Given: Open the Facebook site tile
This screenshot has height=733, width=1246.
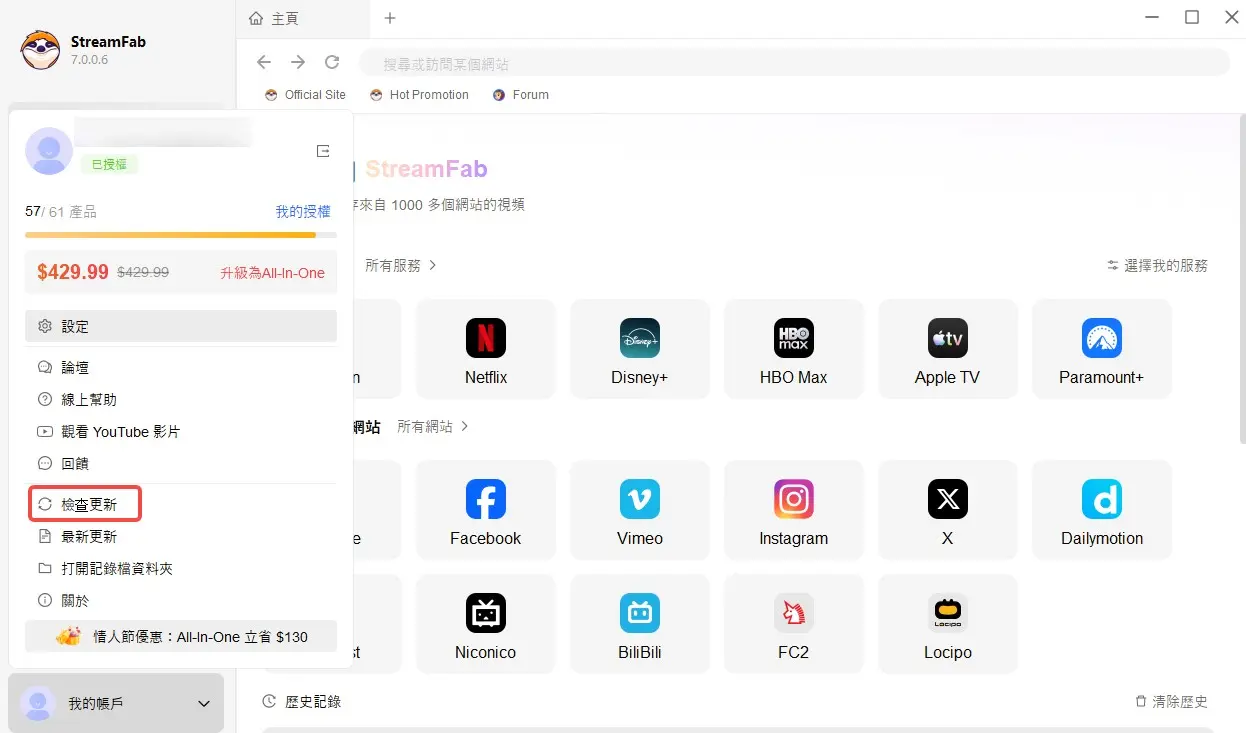Looking at the screenshot, I should [486, 510].
